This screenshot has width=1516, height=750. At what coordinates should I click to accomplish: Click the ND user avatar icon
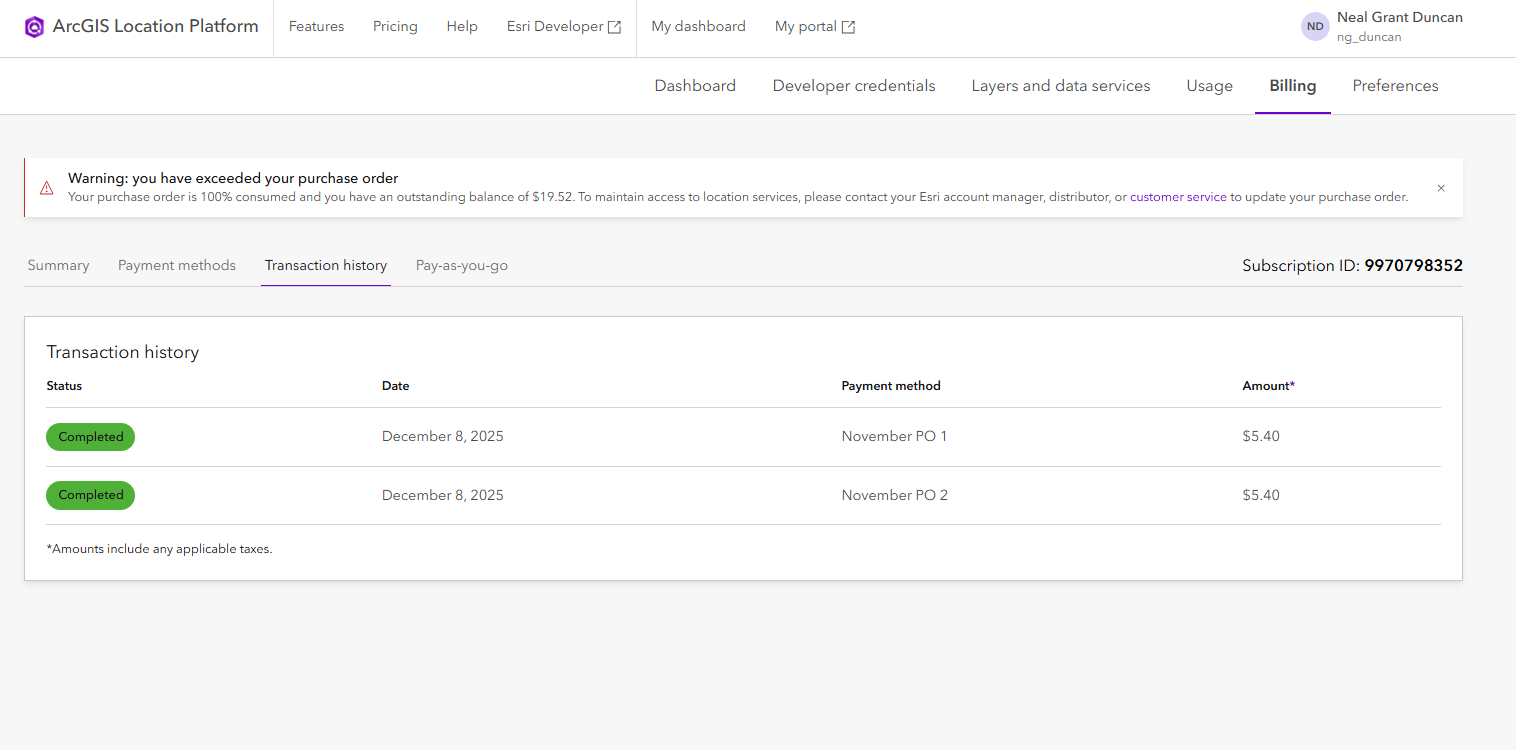(x=1315, y=27)
